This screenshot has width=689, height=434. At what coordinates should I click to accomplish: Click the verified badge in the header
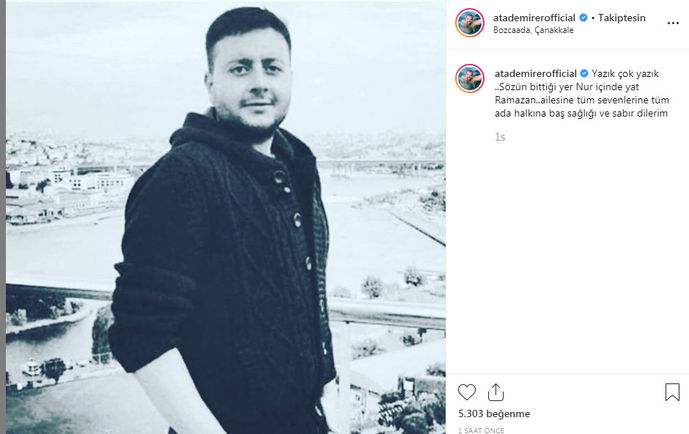tap(584, 18)
